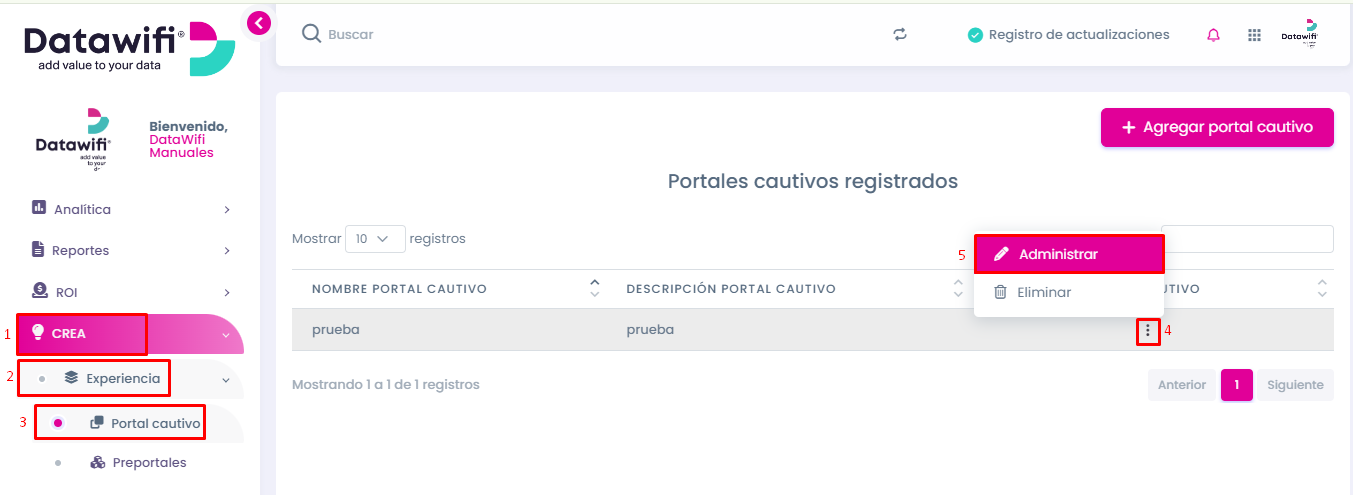The image size is (1353, 495).
Task: Click the Agregar portal cautivo button
Action: tap(1217, 127)
